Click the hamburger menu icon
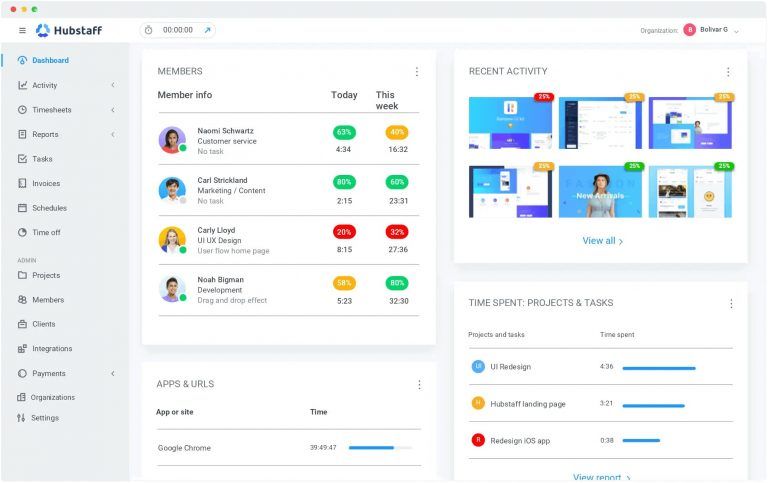This screenshot has width=768, height=483. pyautogui.click(x=22, y=30)
